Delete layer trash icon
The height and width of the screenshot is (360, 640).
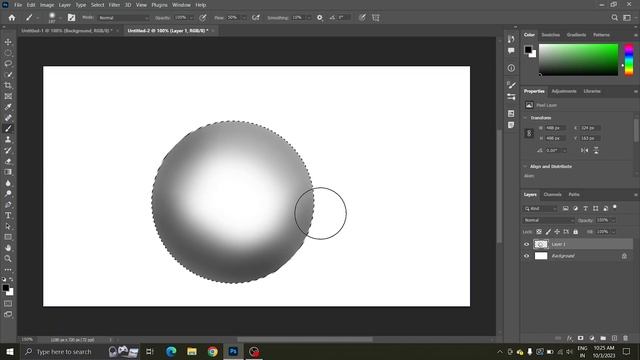tap(625, 338)
